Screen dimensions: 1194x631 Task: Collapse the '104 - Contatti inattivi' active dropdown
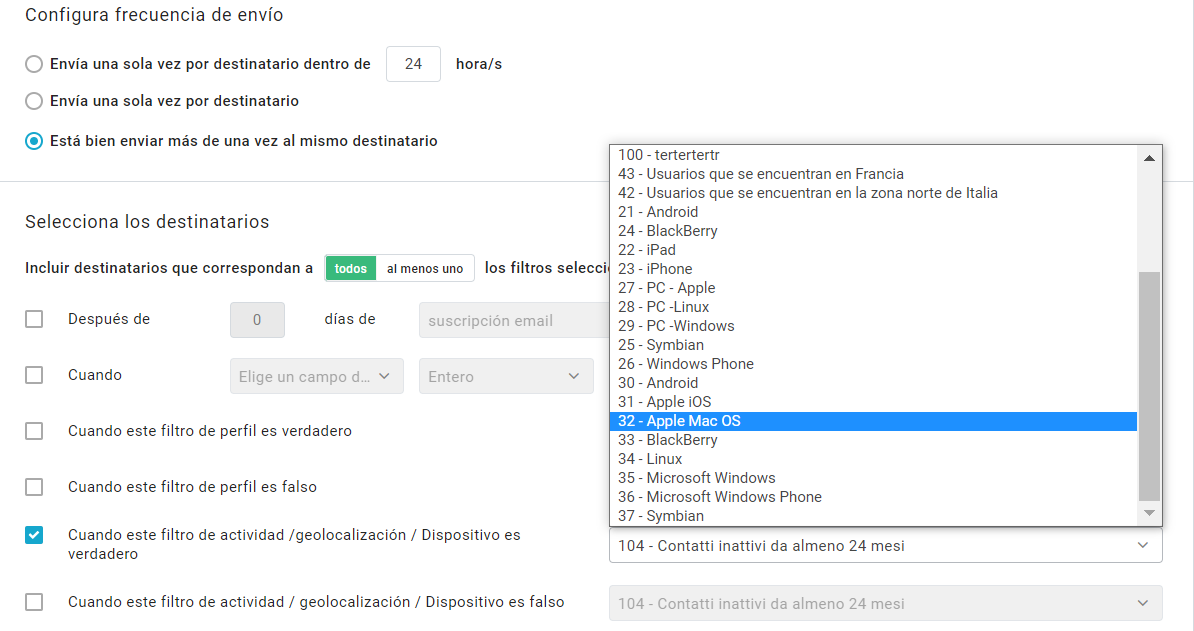point(885,546)
